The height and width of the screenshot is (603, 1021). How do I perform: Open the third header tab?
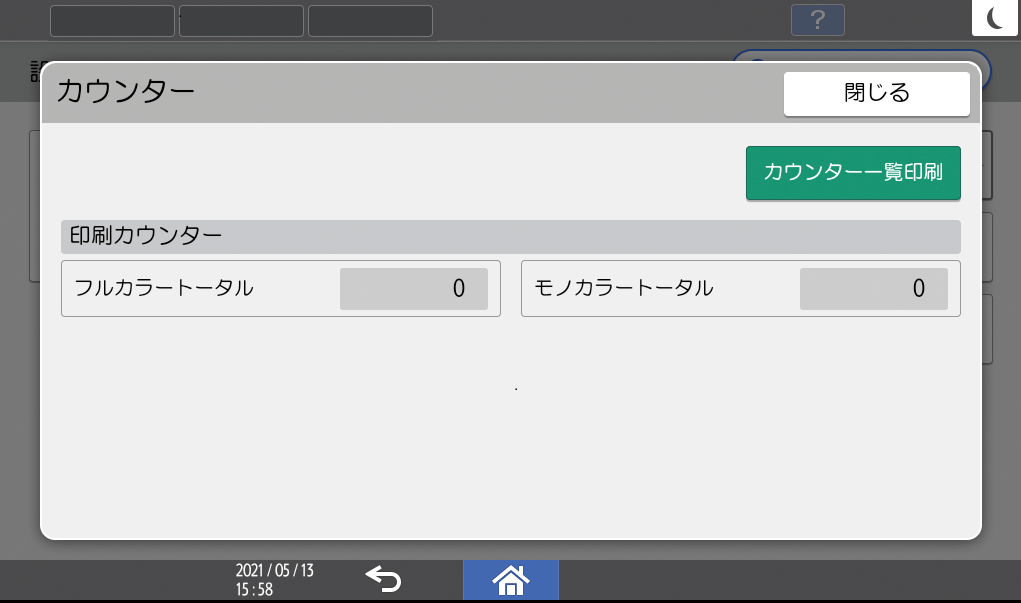coord(370,21)
